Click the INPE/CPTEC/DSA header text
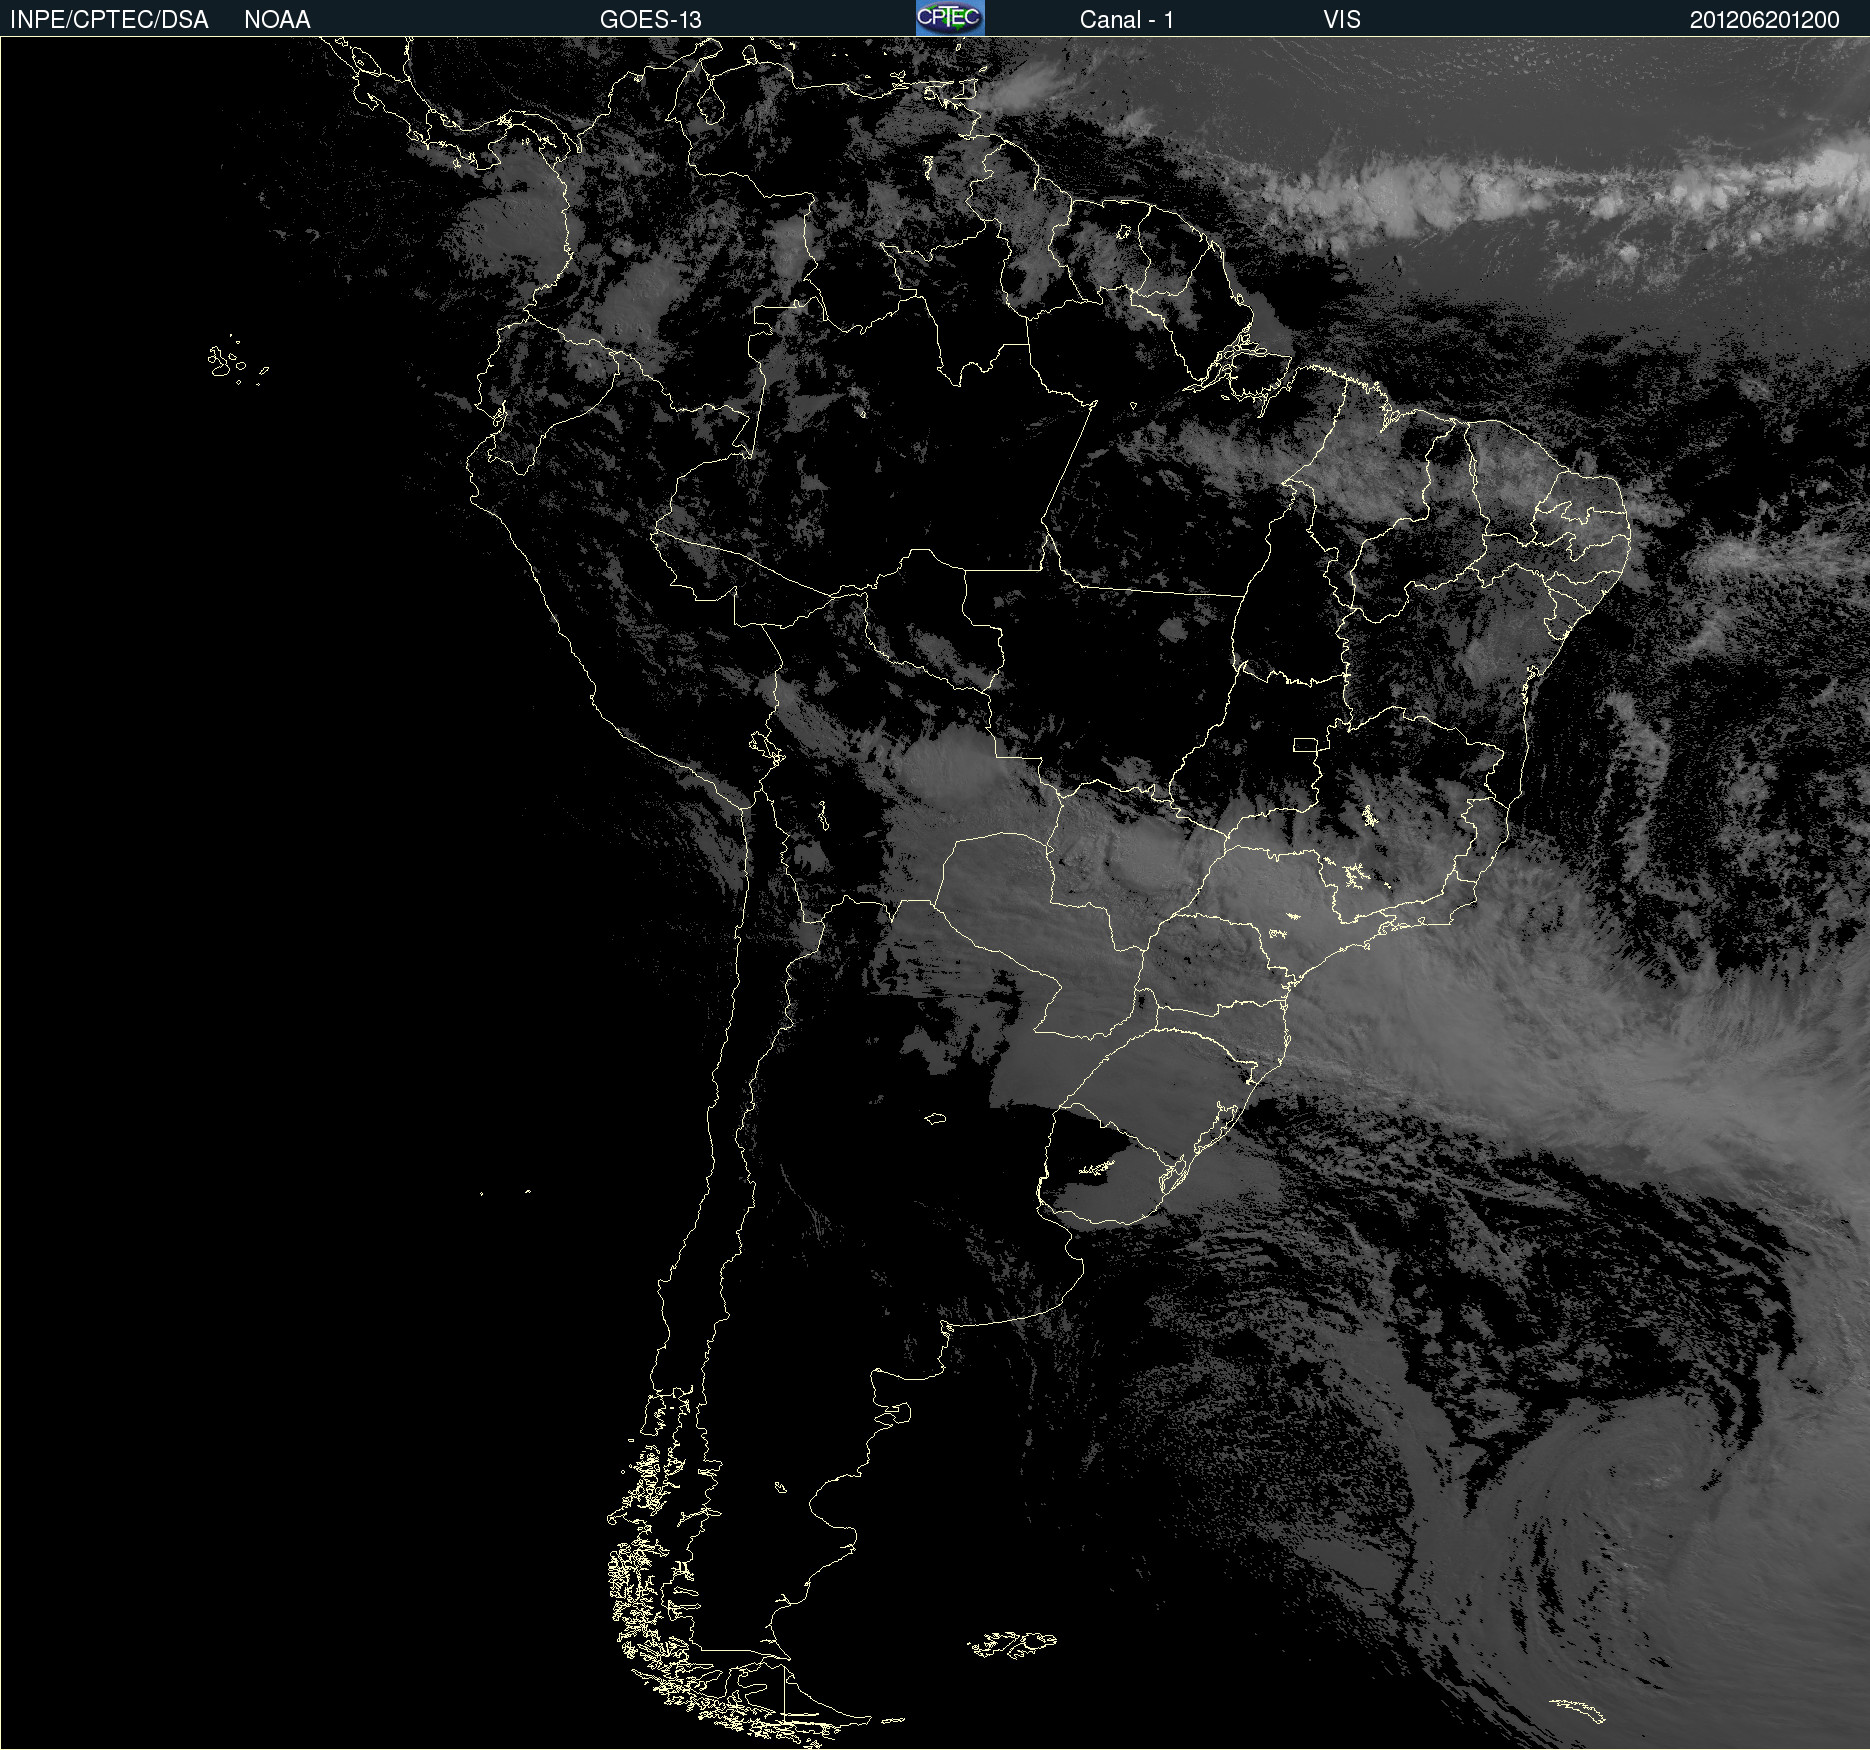This screenshot has width=1870, height=1750. click(x=109, y=20)
